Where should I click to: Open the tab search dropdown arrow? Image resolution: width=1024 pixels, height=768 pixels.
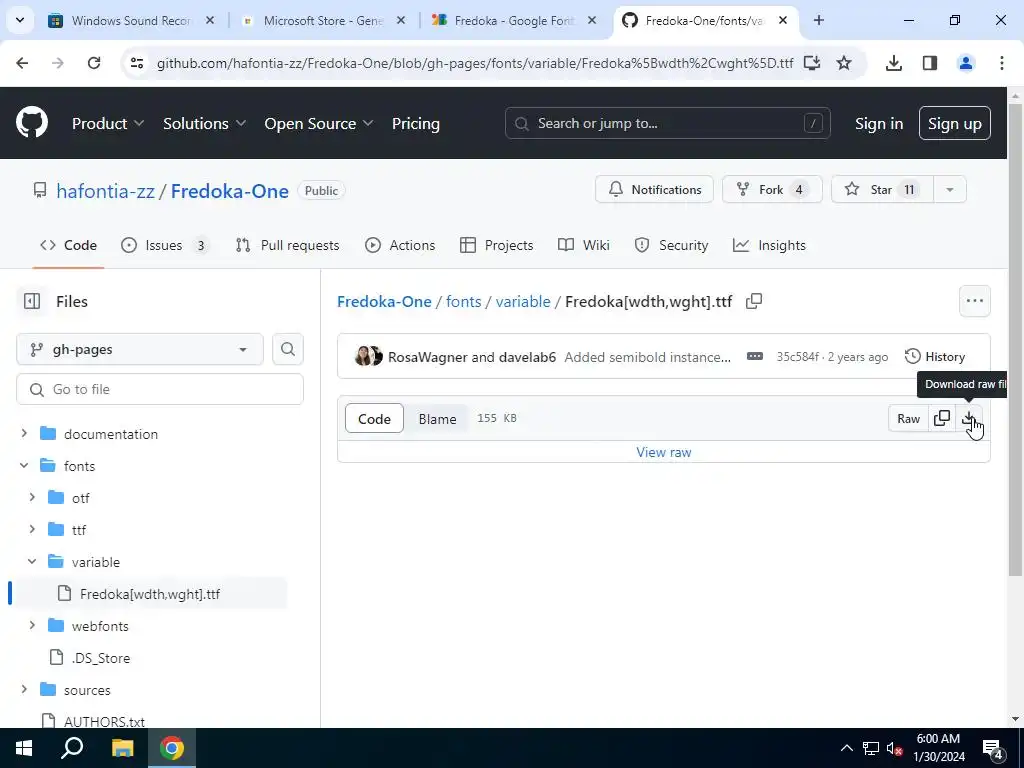coord(20,20)
